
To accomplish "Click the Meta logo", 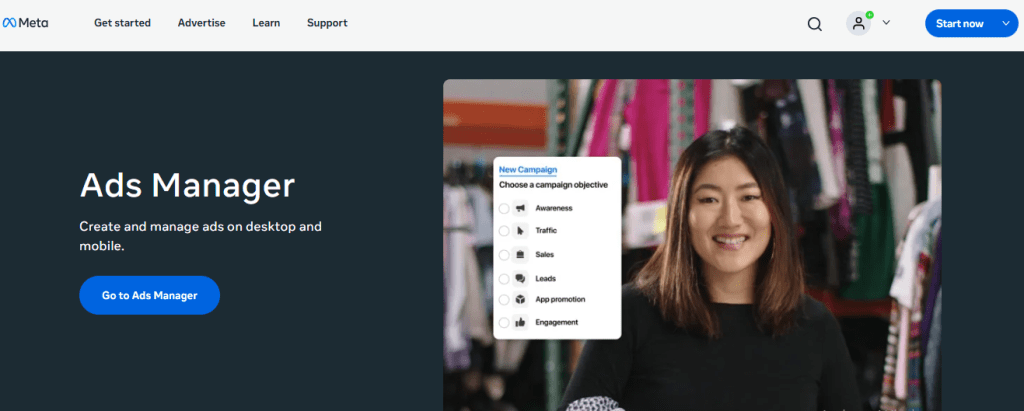I will point(25,23).
